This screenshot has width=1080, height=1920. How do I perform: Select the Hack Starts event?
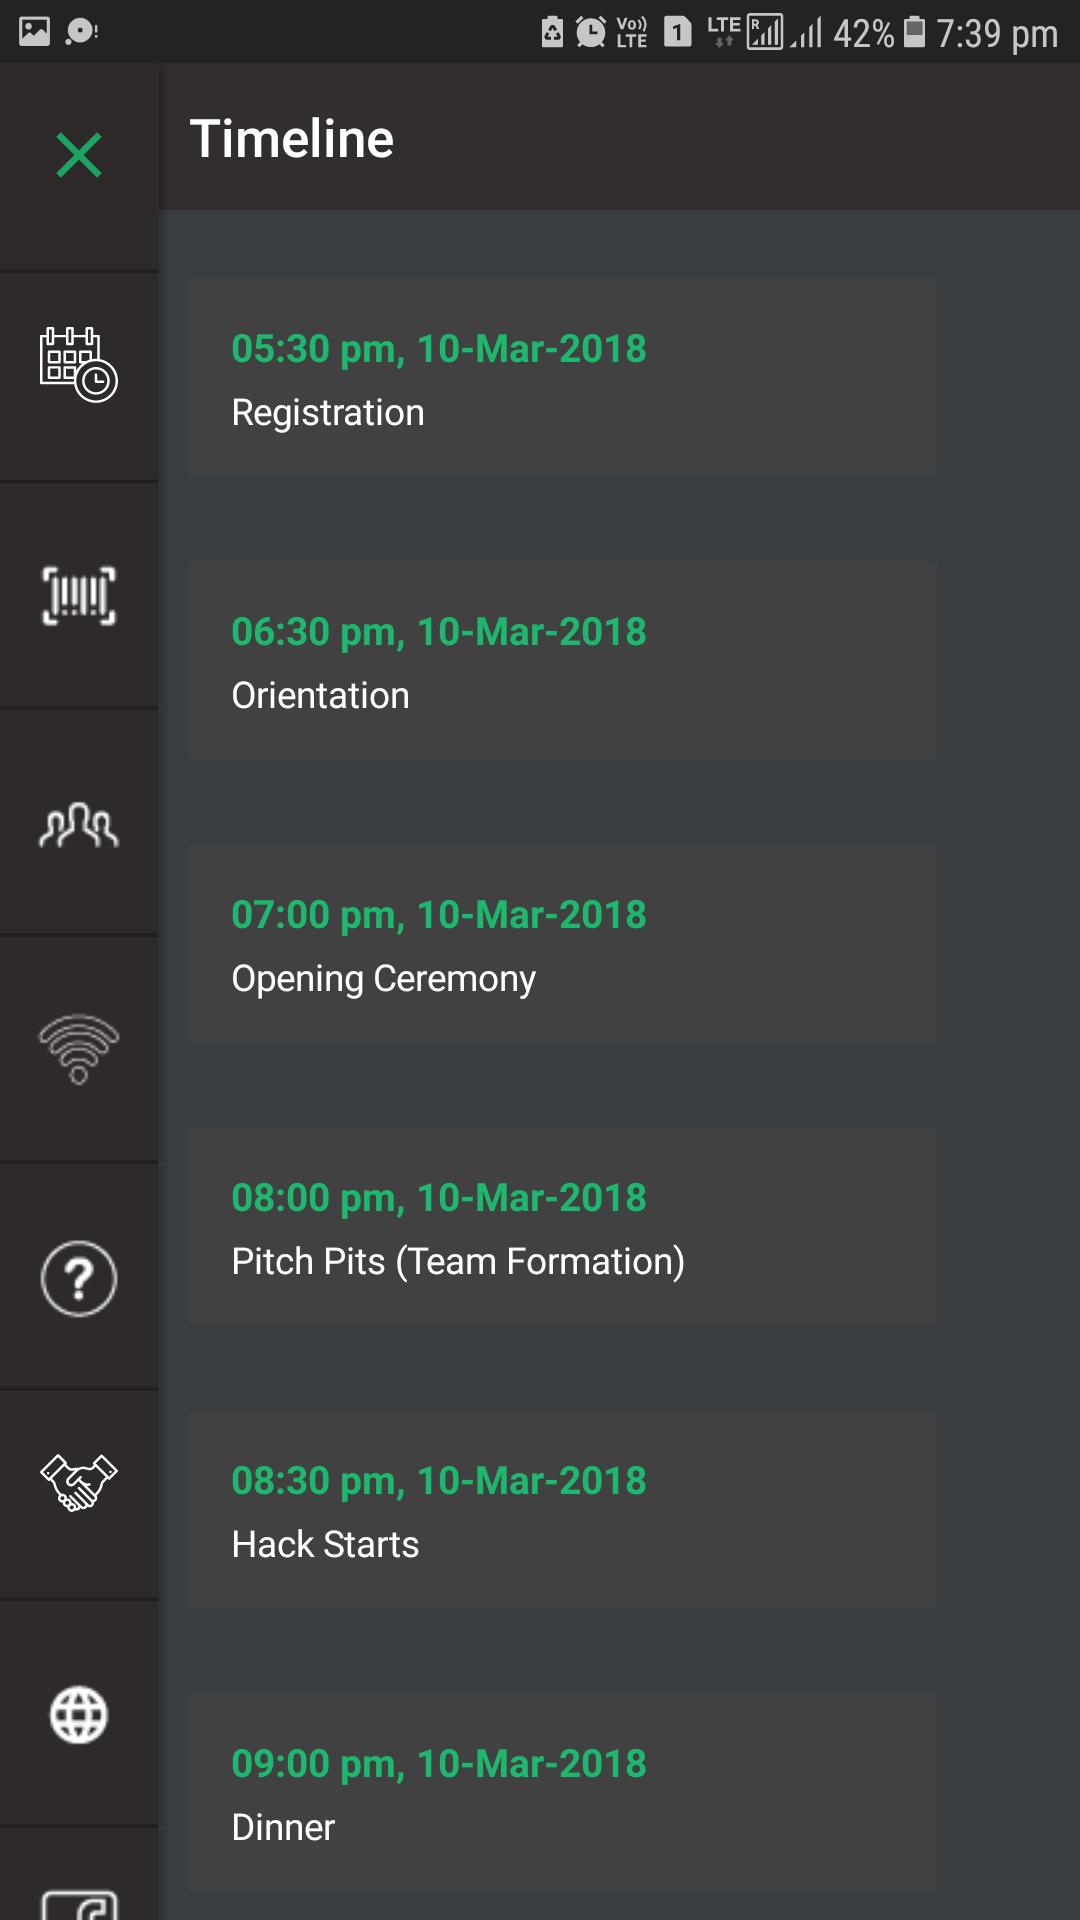coord(563,1510)
